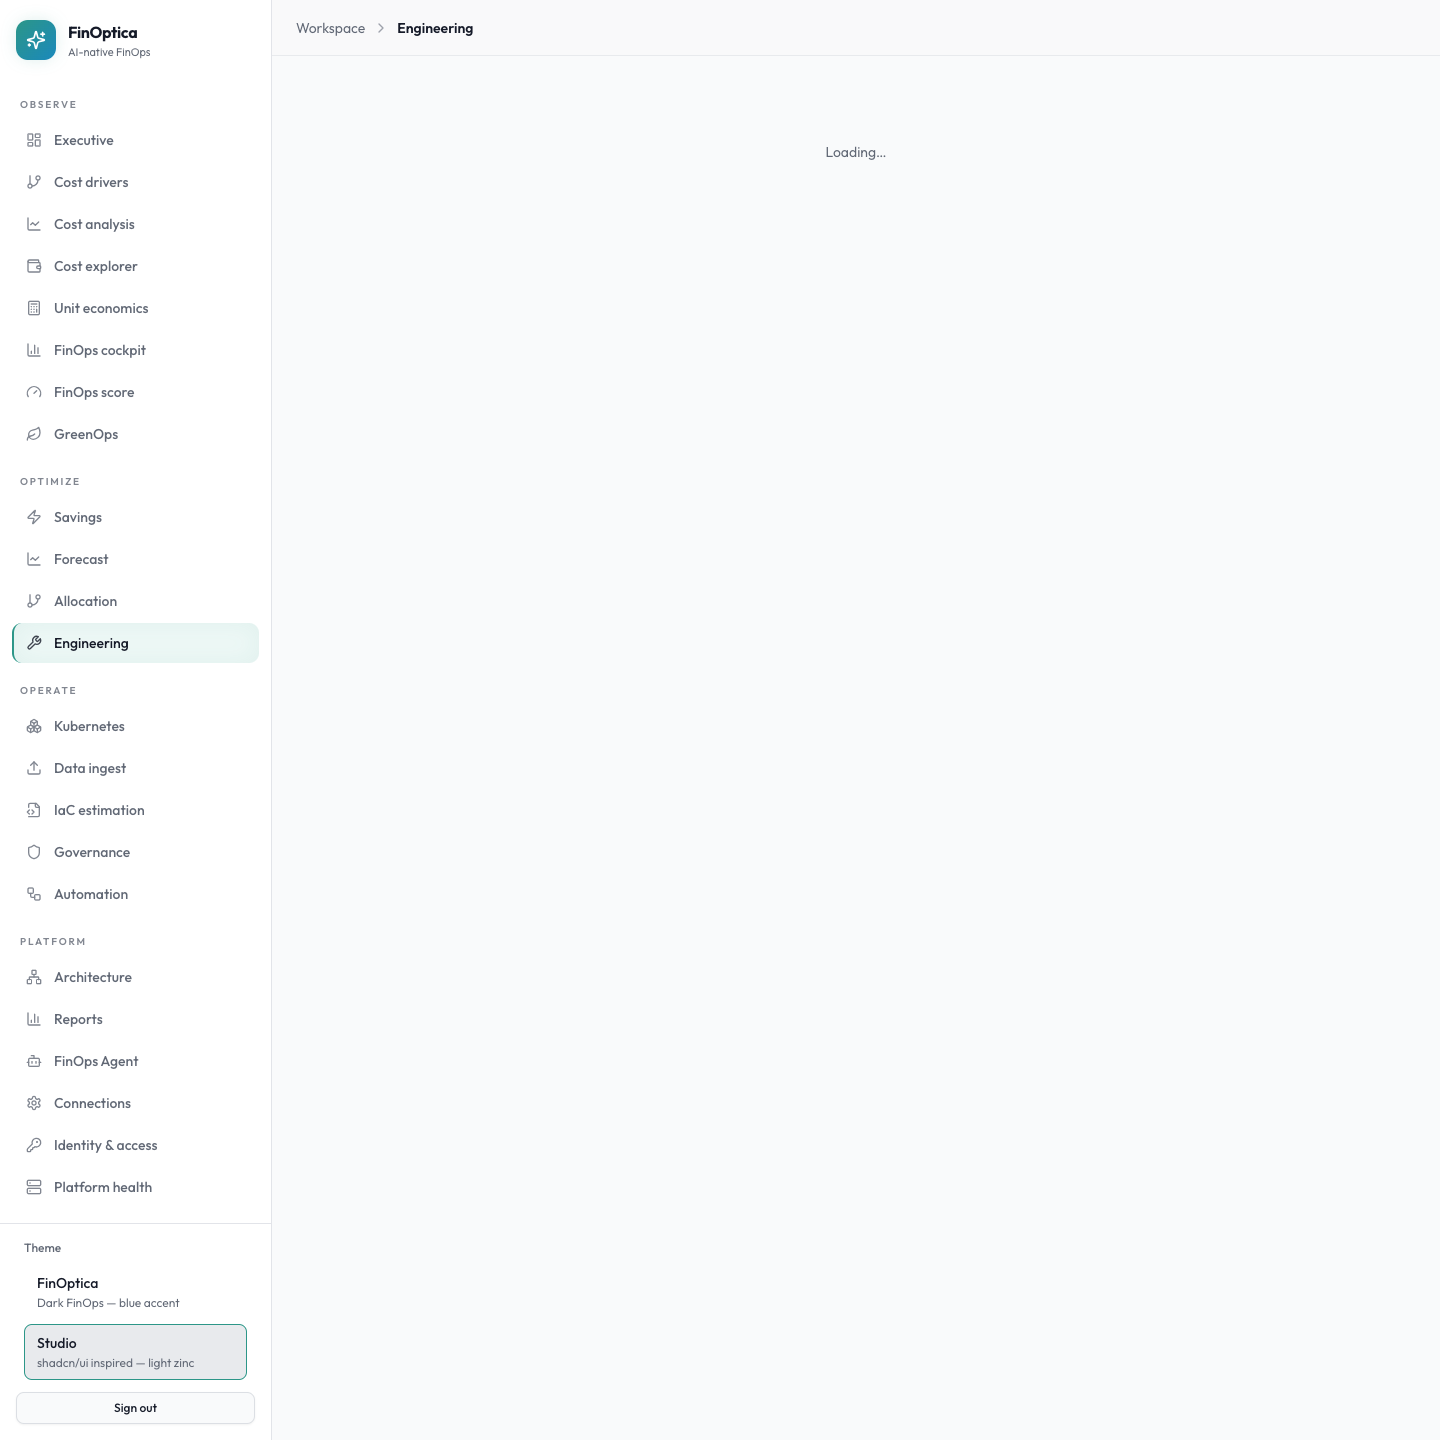The image size is (1440, 1440).
Task: Open the Governance page
Action: [135, 852]
